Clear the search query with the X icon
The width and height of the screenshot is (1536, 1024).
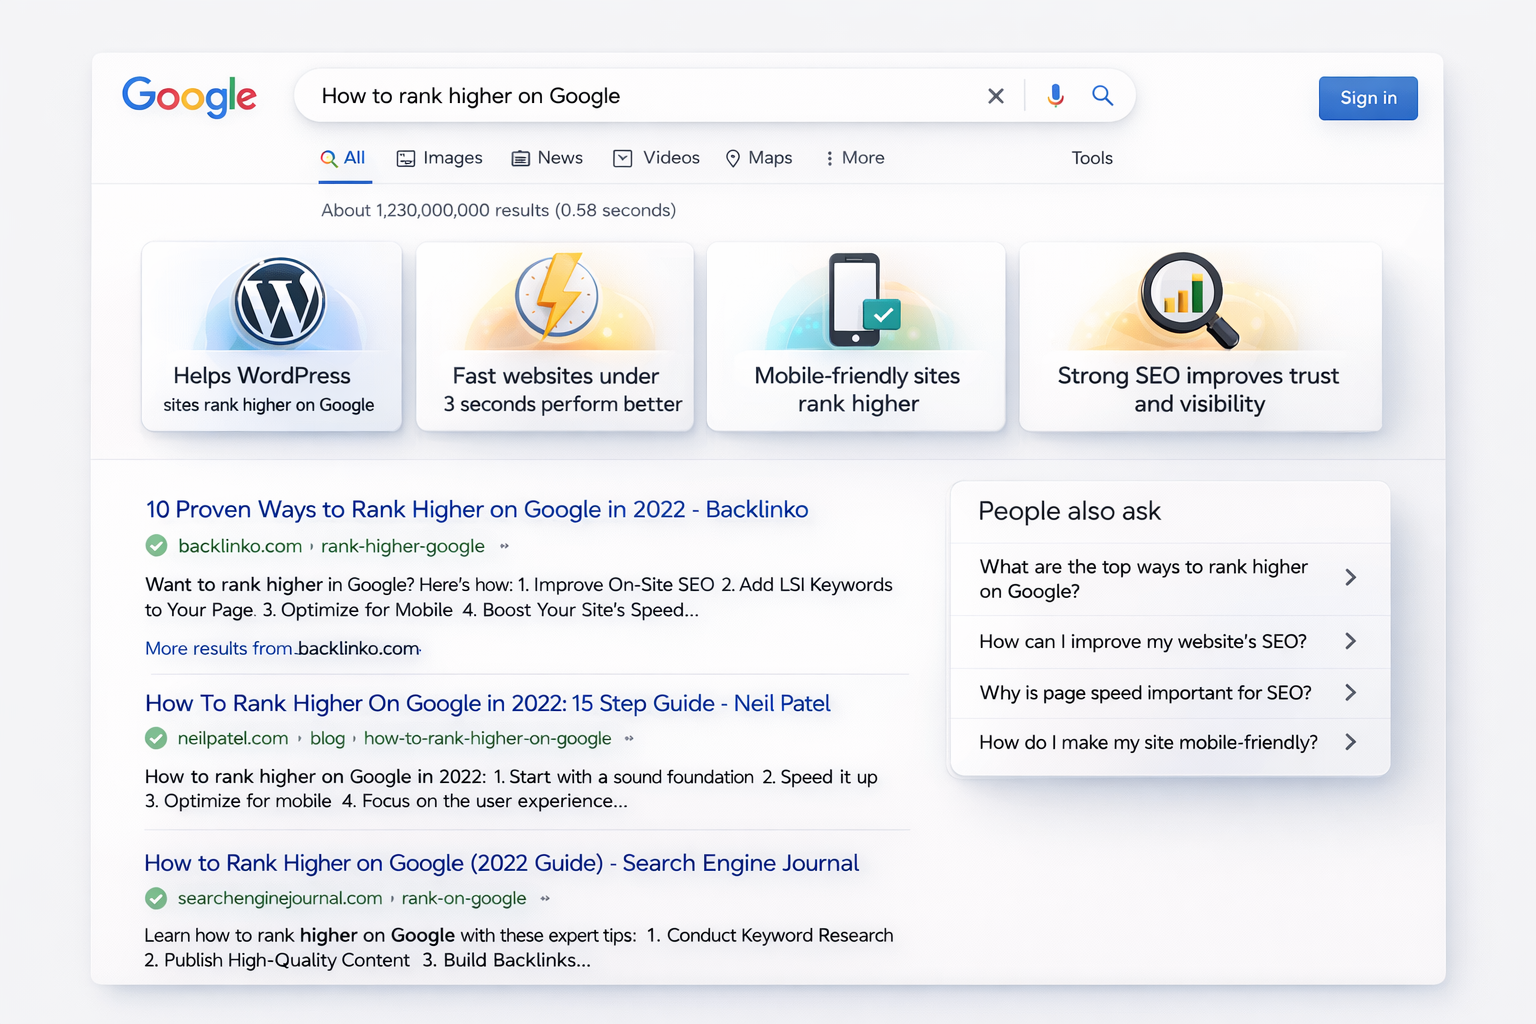click(x=995, y=95)
